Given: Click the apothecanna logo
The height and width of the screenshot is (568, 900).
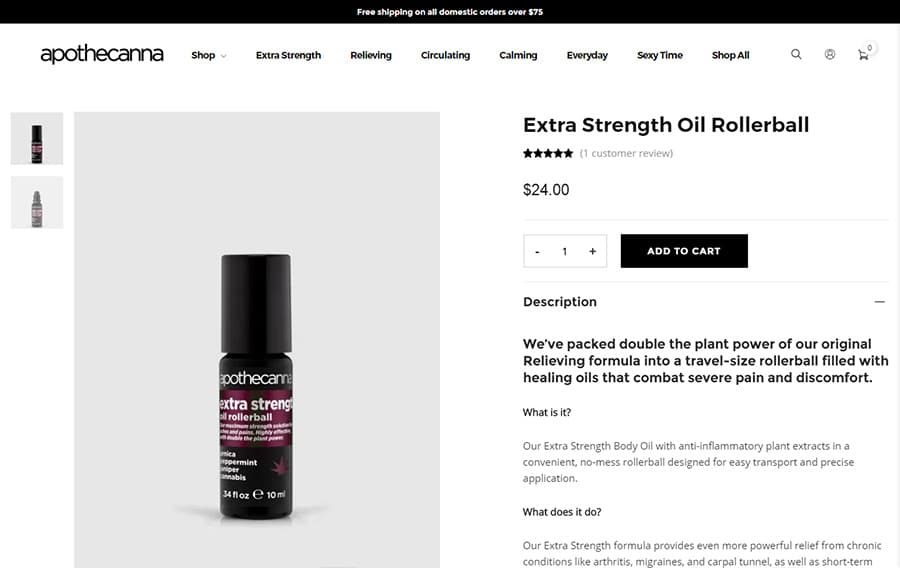Looking at the screenshot, I should [102, 55].
